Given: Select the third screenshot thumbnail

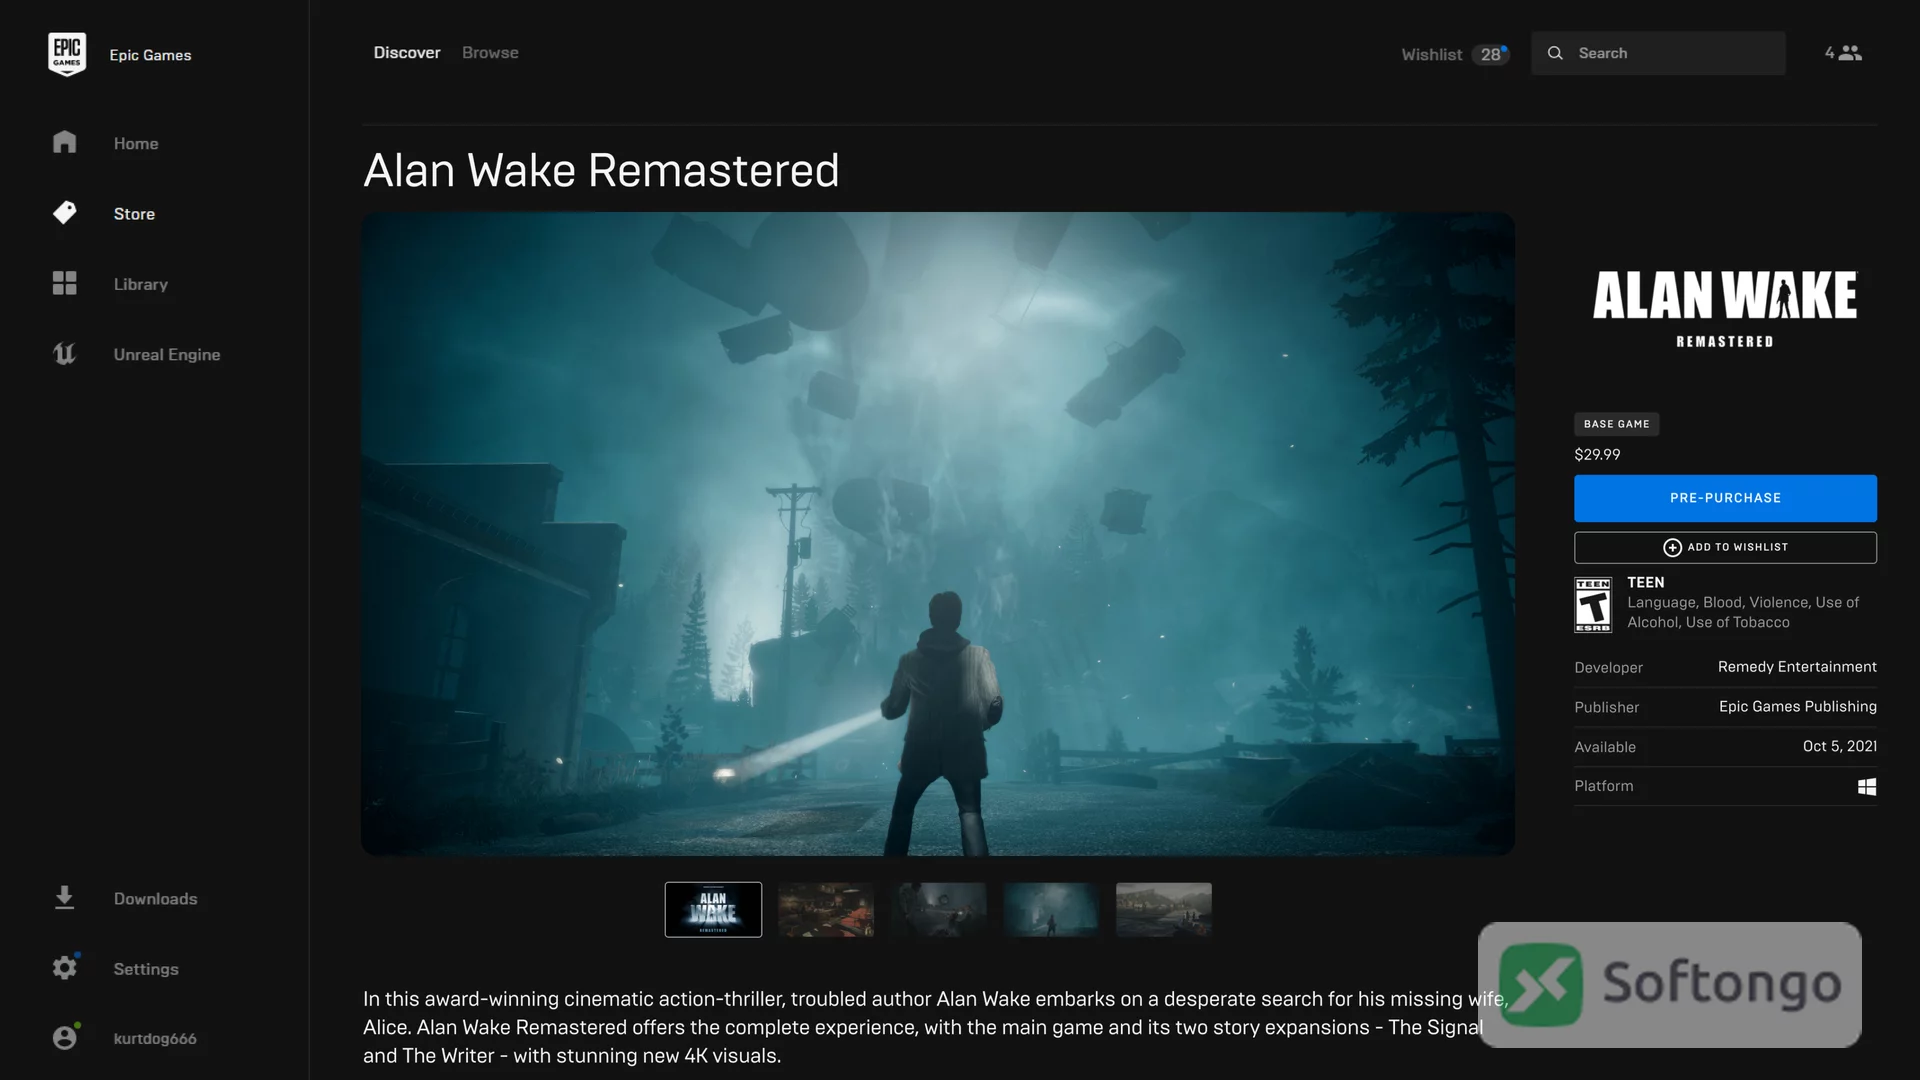Looking at the screenshot, I should [938, 909].
